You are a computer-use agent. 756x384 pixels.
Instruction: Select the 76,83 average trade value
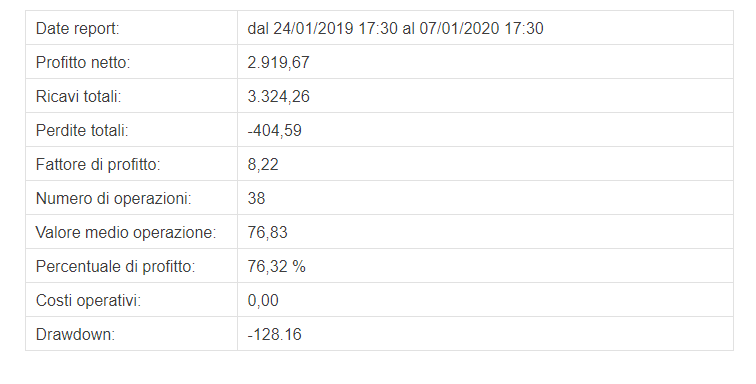[267, 233]
